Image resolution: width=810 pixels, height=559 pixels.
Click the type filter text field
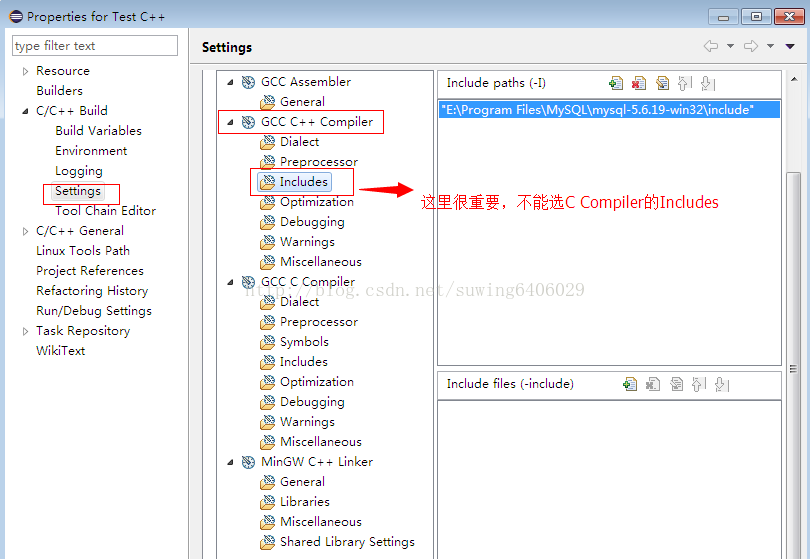click(x=95, y=46)
